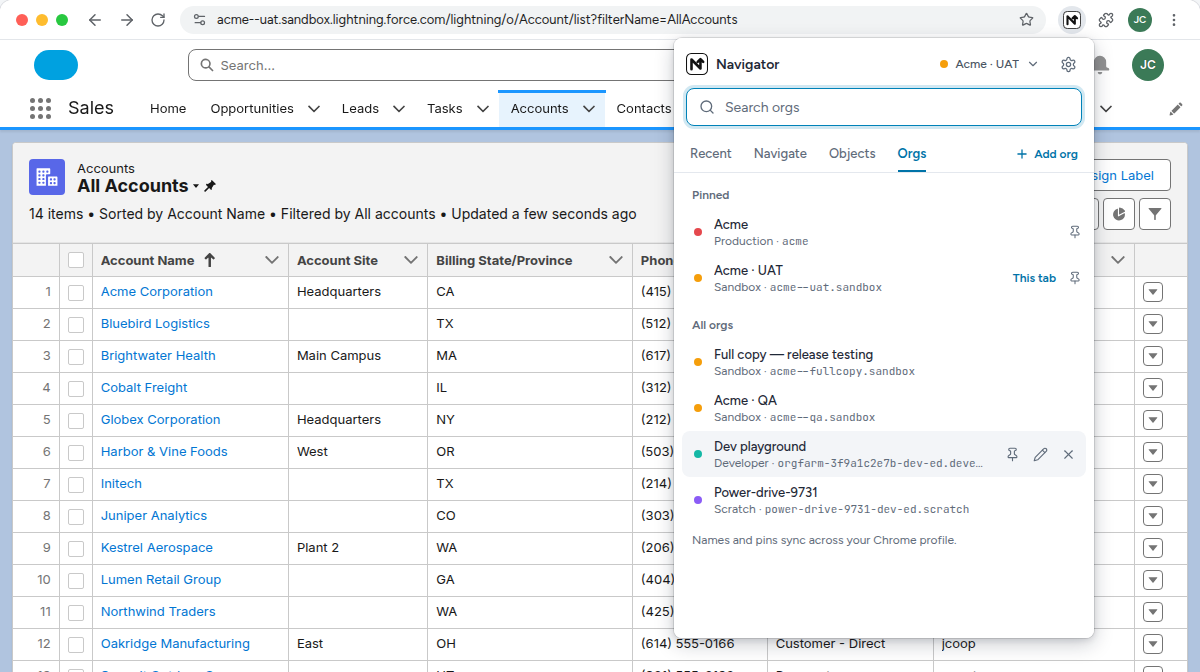Screen dimensions: 1200x672
Task: Open row actions for Oakridge Manufacturing
Action: point(1153,644)
